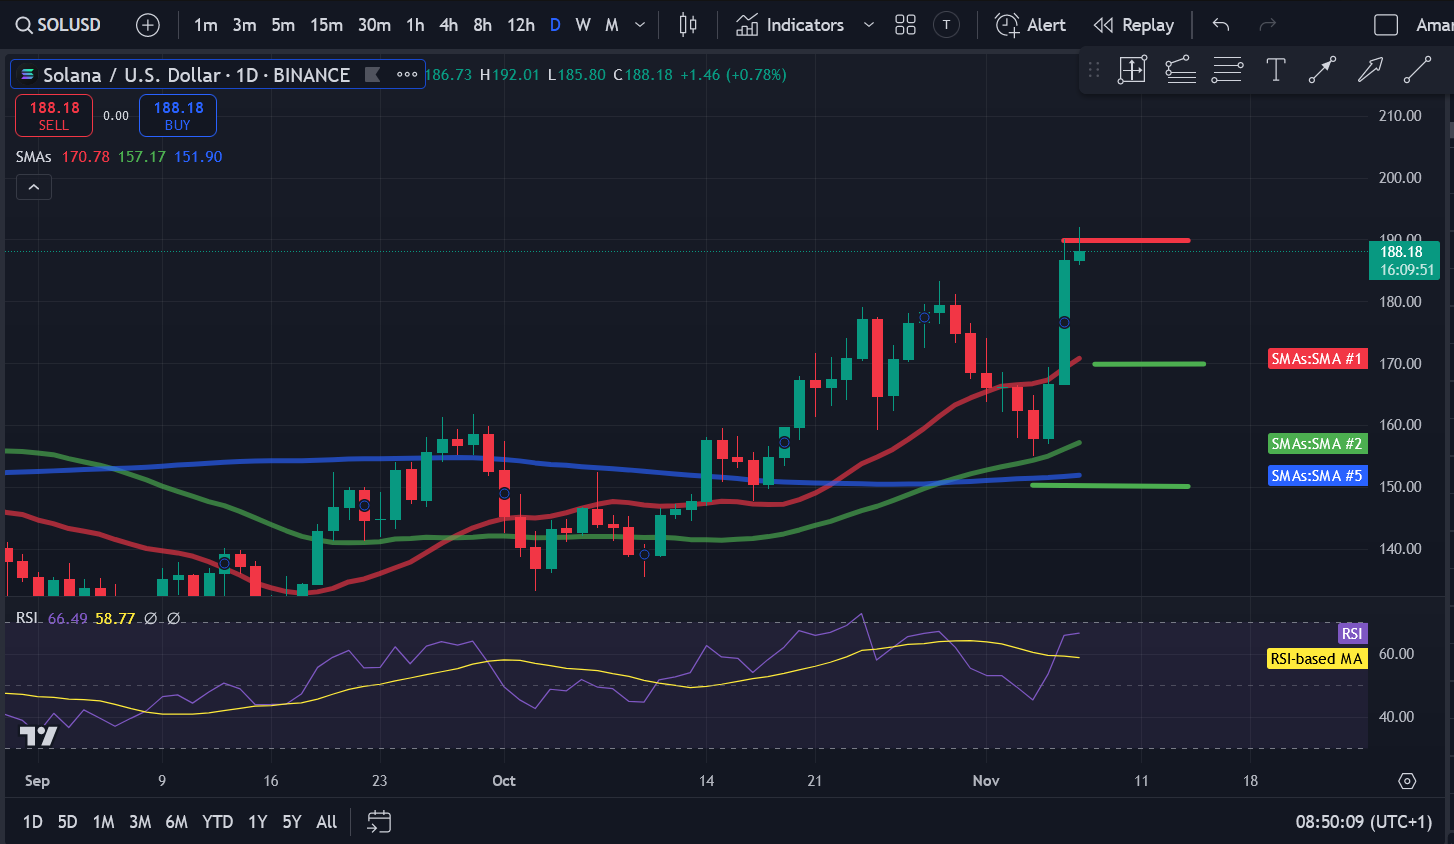Open the indicator templates grid icon
This screenshot has width=1454, height=844.
coord(905,25)
